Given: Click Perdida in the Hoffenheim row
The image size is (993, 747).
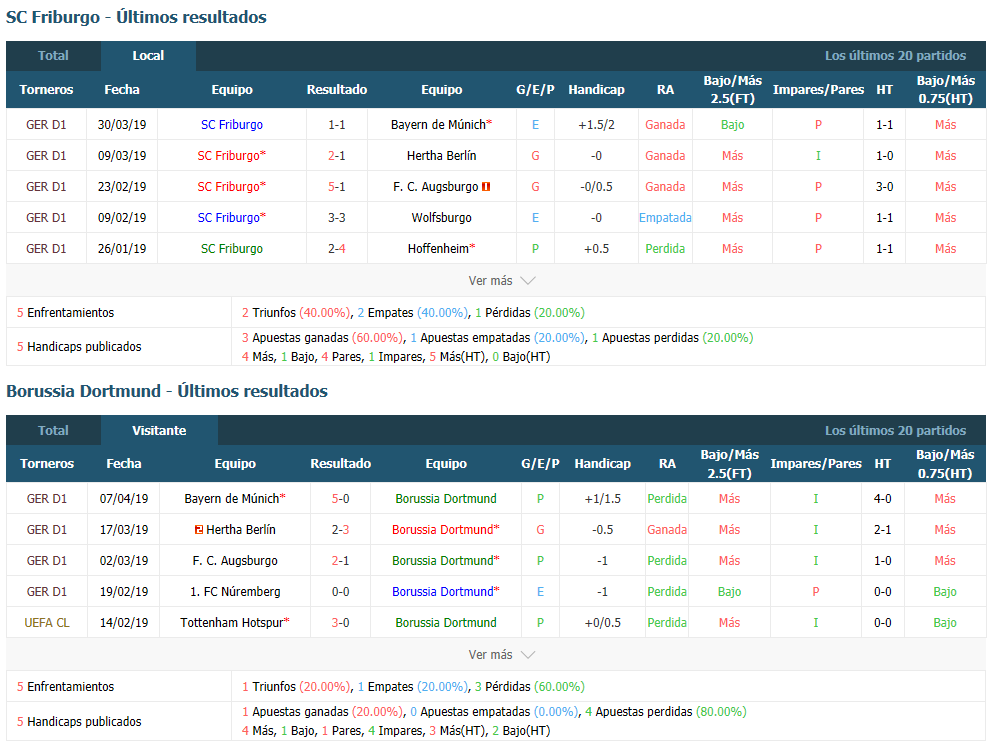Looking at the screenshot, I should click(665, 249).
